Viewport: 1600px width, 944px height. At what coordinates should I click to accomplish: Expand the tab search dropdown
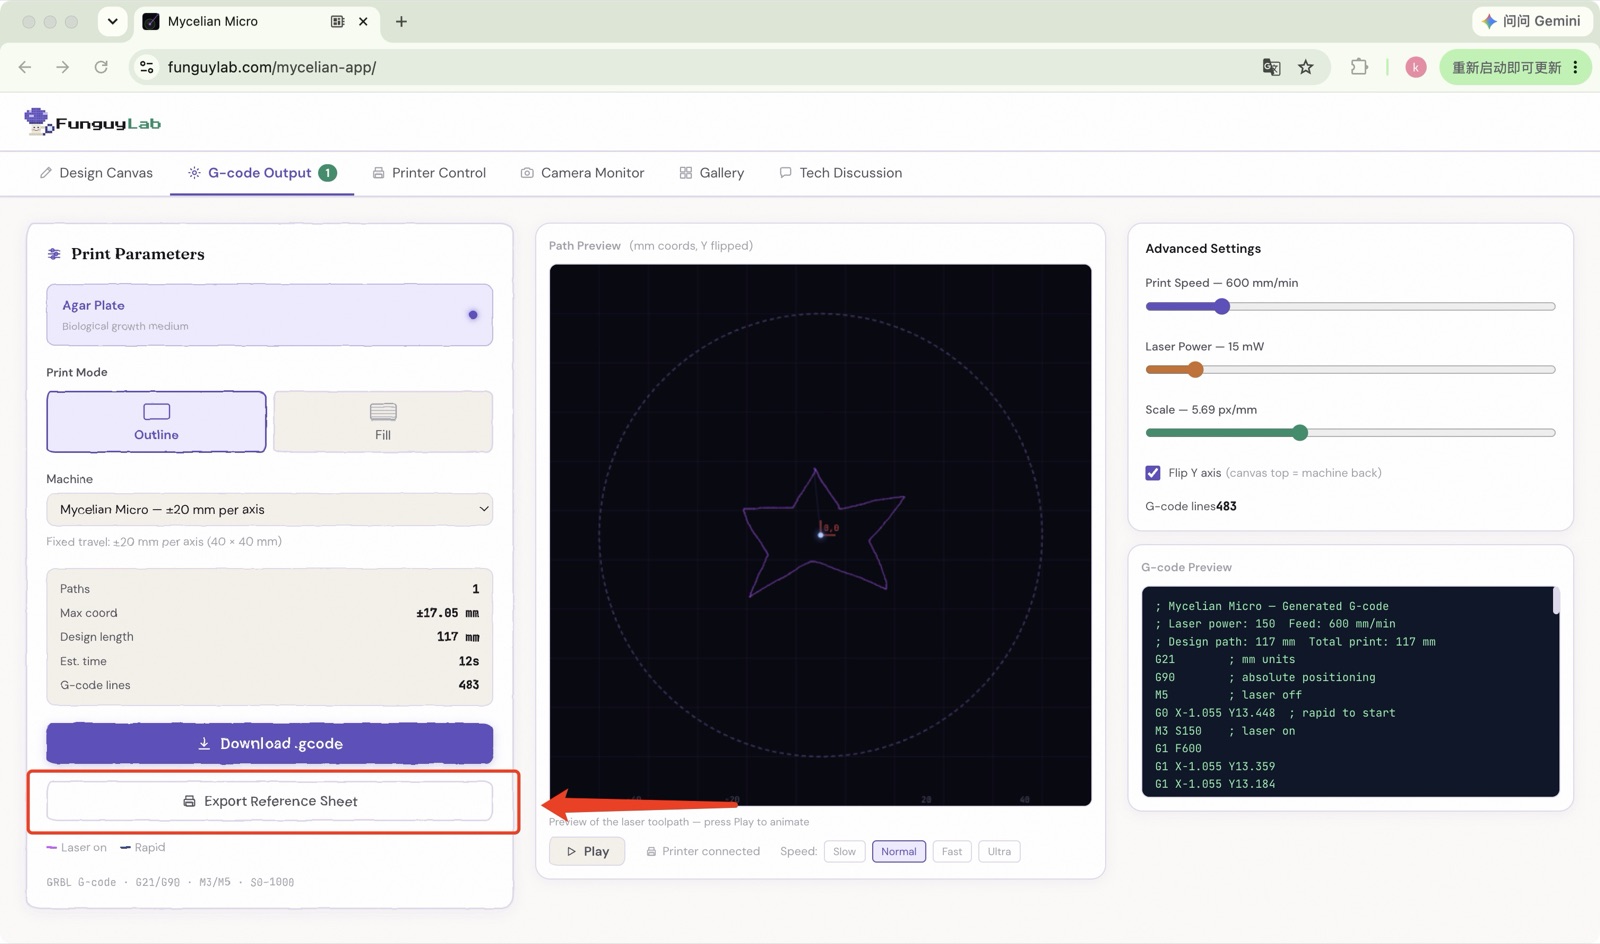(113, 21)
